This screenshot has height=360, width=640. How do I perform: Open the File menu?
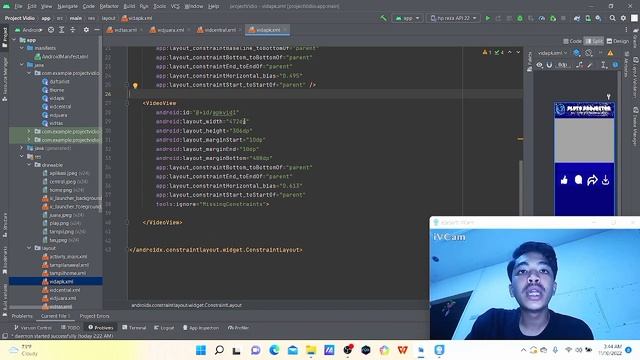19,6
